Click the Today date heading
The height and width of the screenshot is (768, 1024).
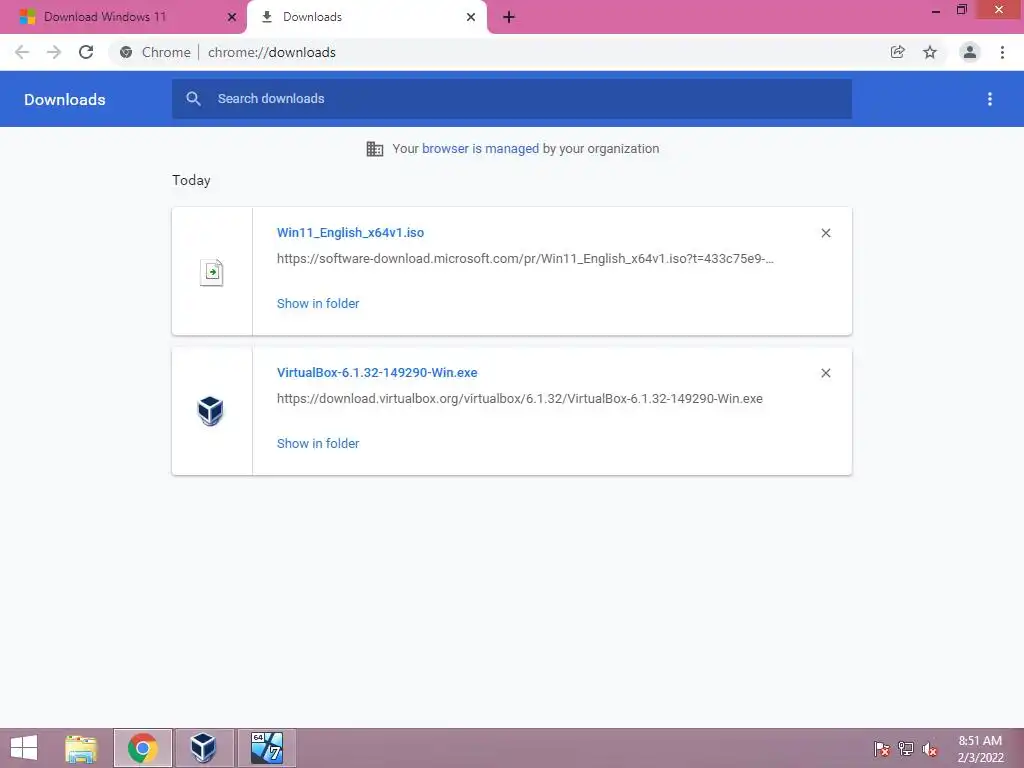pyautogui.click(x=191, y=180)
